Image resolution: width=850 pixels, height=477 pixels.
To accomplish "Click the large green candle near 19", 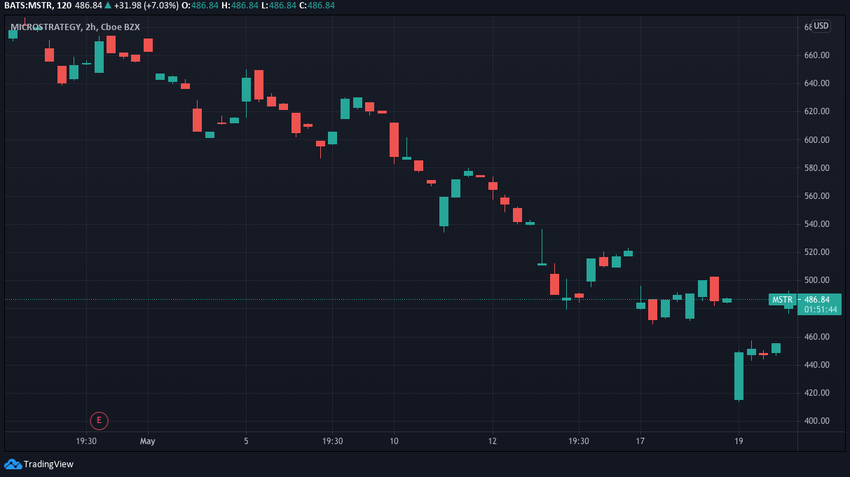I will coord(738,376).
